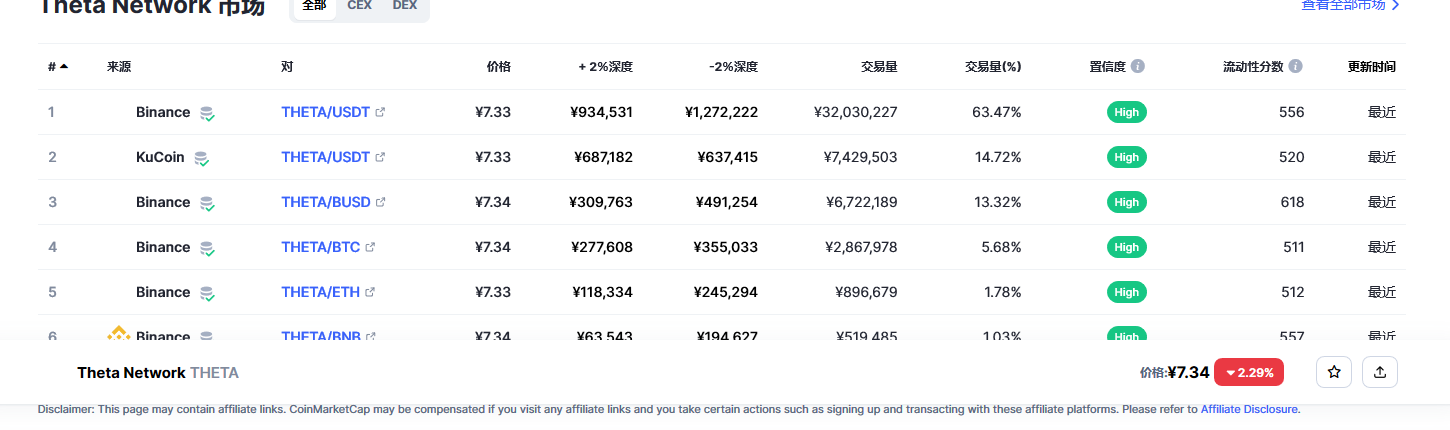Open the THETA/BNB trading pair link
Viewport: 1450px width, 430px height.
pos(321,336)
